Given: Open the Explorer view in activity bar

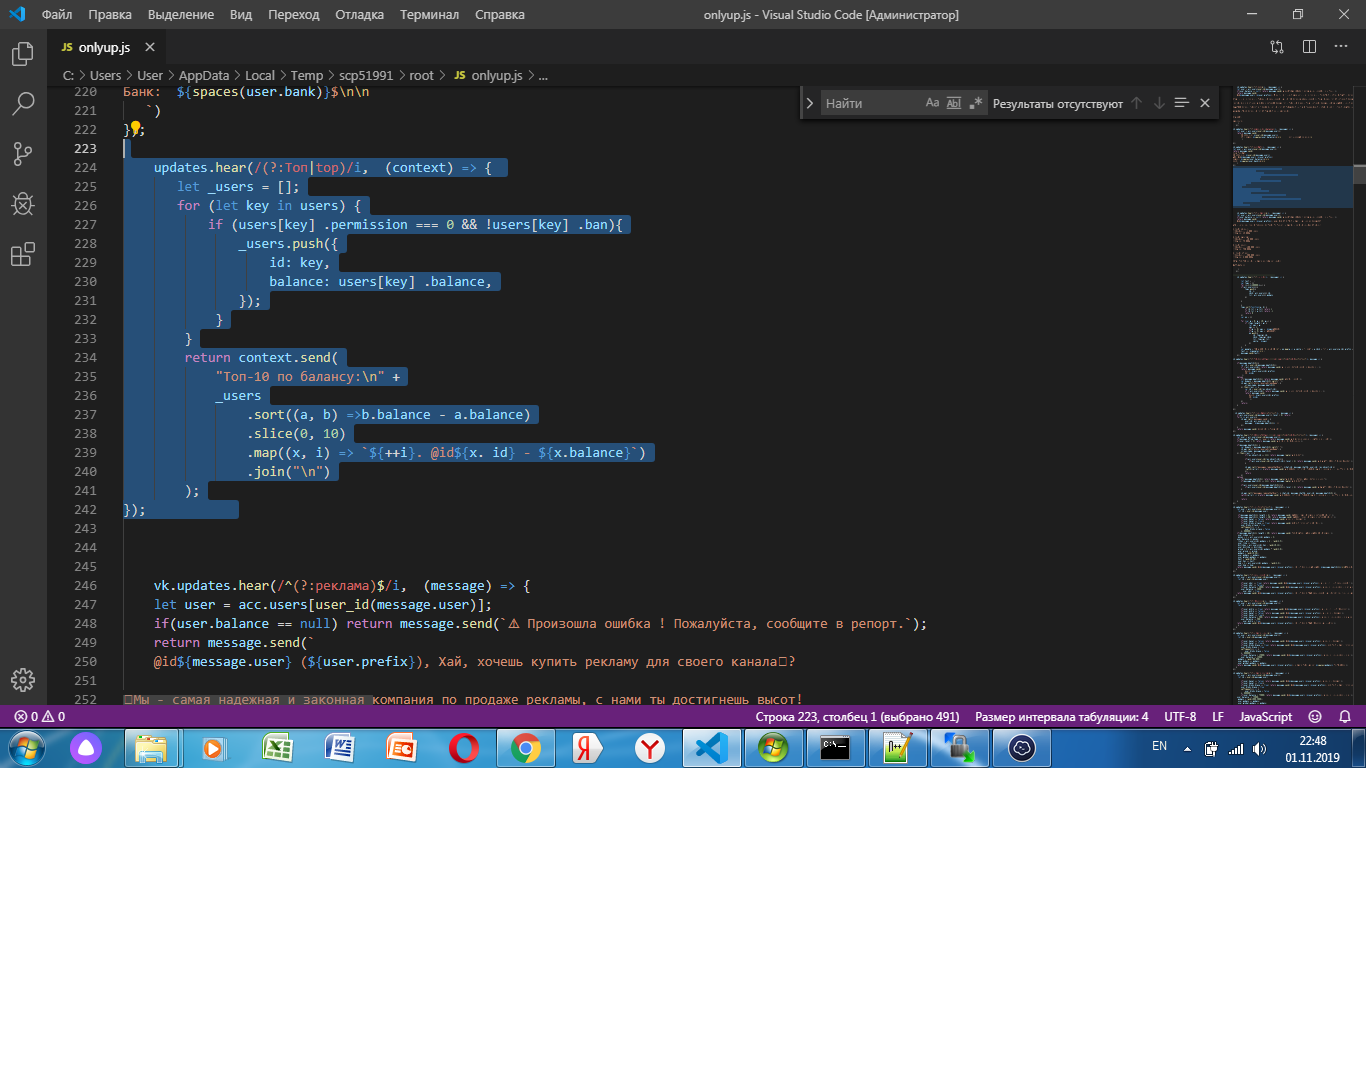Looking at the screenshot, I should tap(23, 54).
